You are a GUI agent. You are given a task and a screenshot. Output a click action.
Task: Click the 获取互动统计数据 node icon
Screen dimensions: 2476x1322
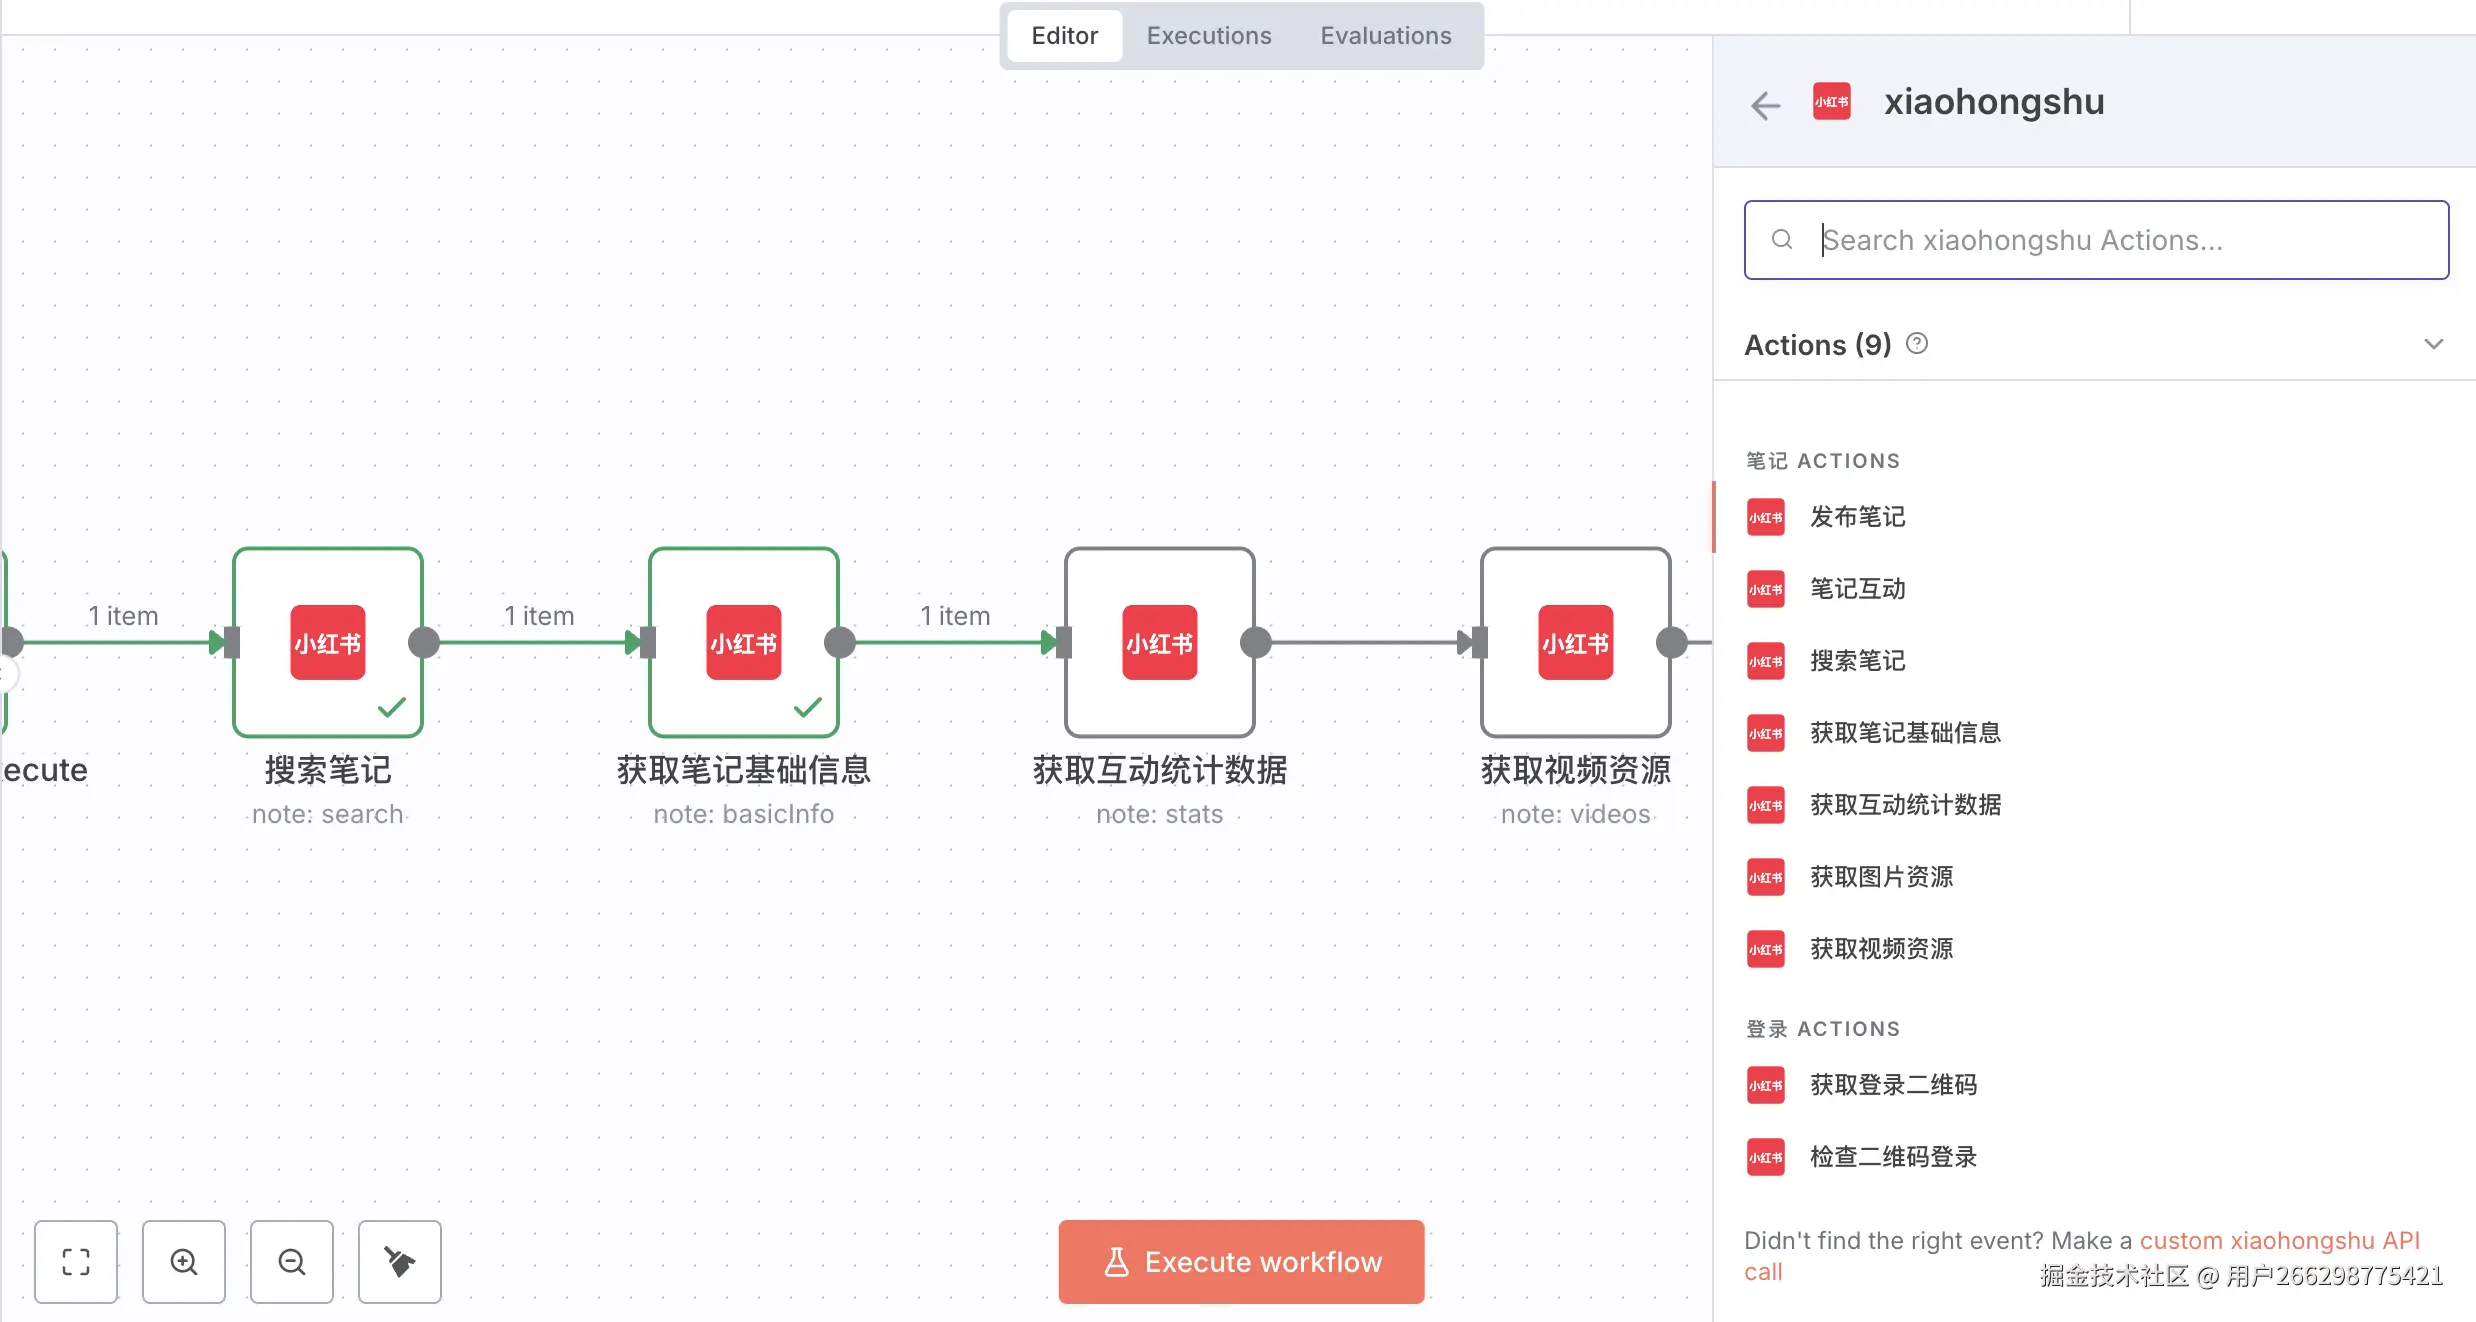point(1159,642)
